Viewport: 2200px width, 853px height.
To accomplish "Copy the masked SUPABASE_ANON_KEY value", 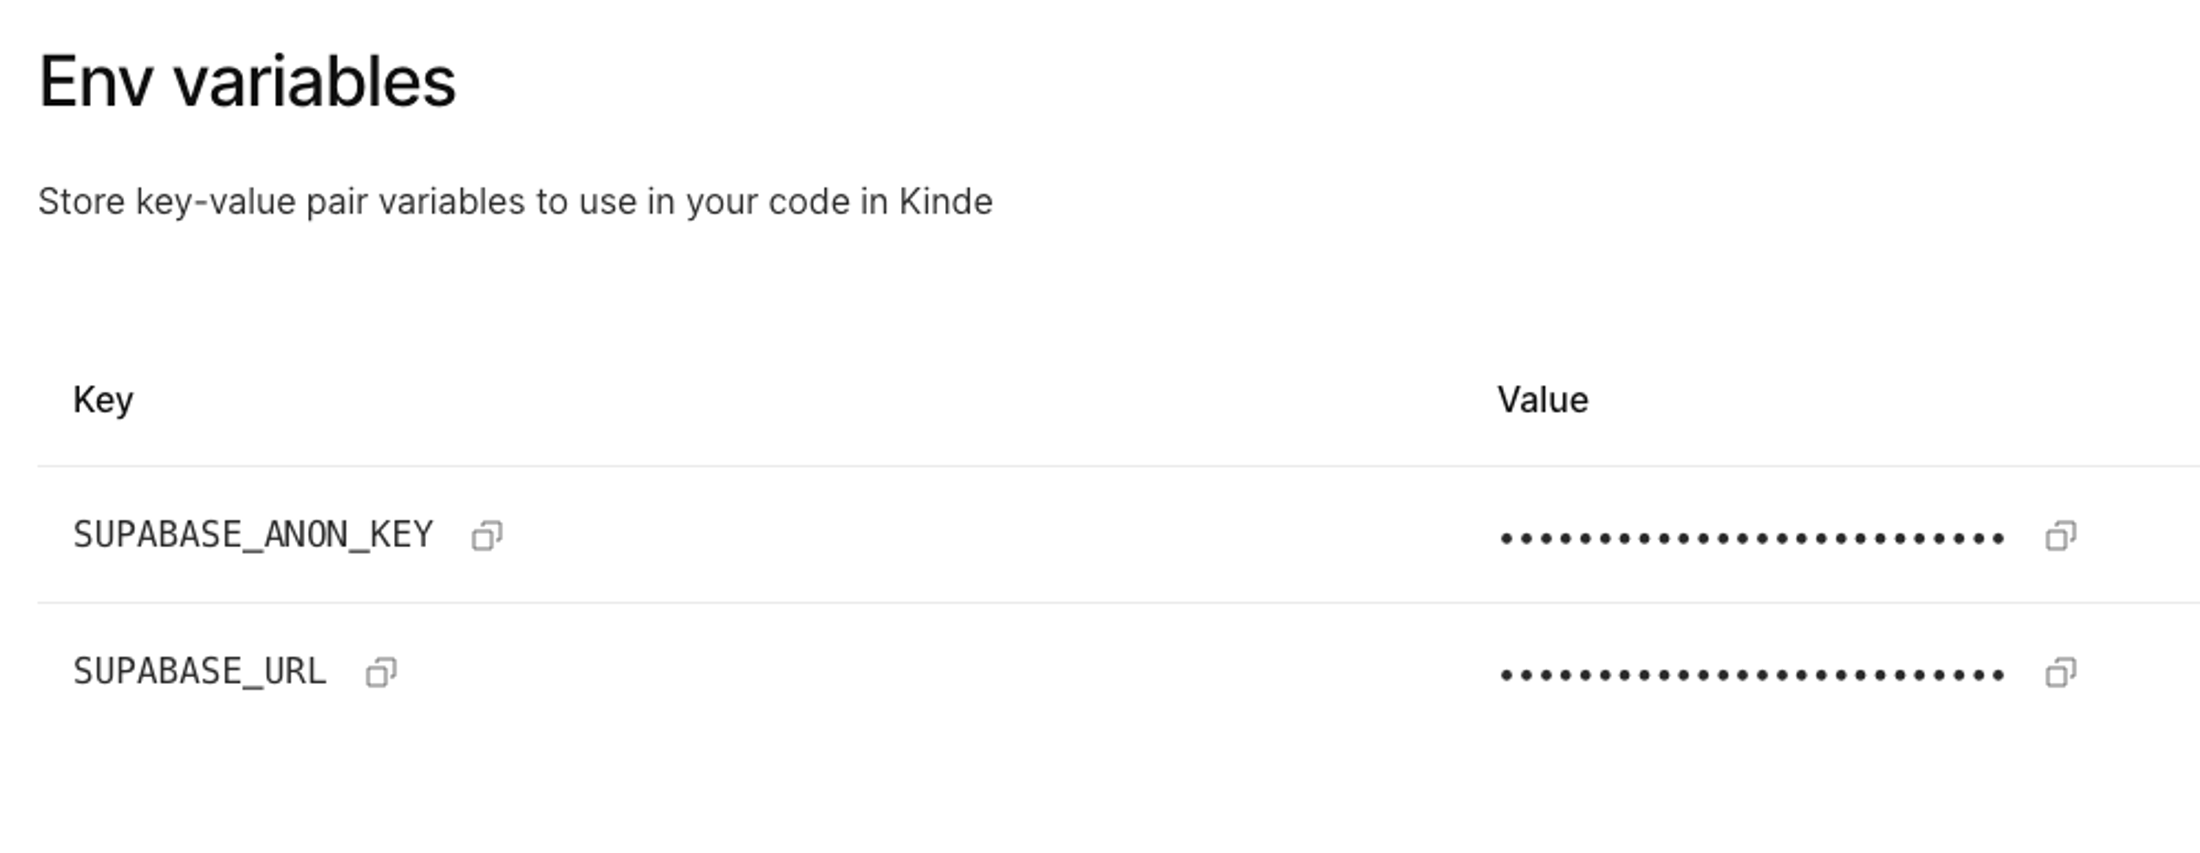I will (x=2060, y=536).
